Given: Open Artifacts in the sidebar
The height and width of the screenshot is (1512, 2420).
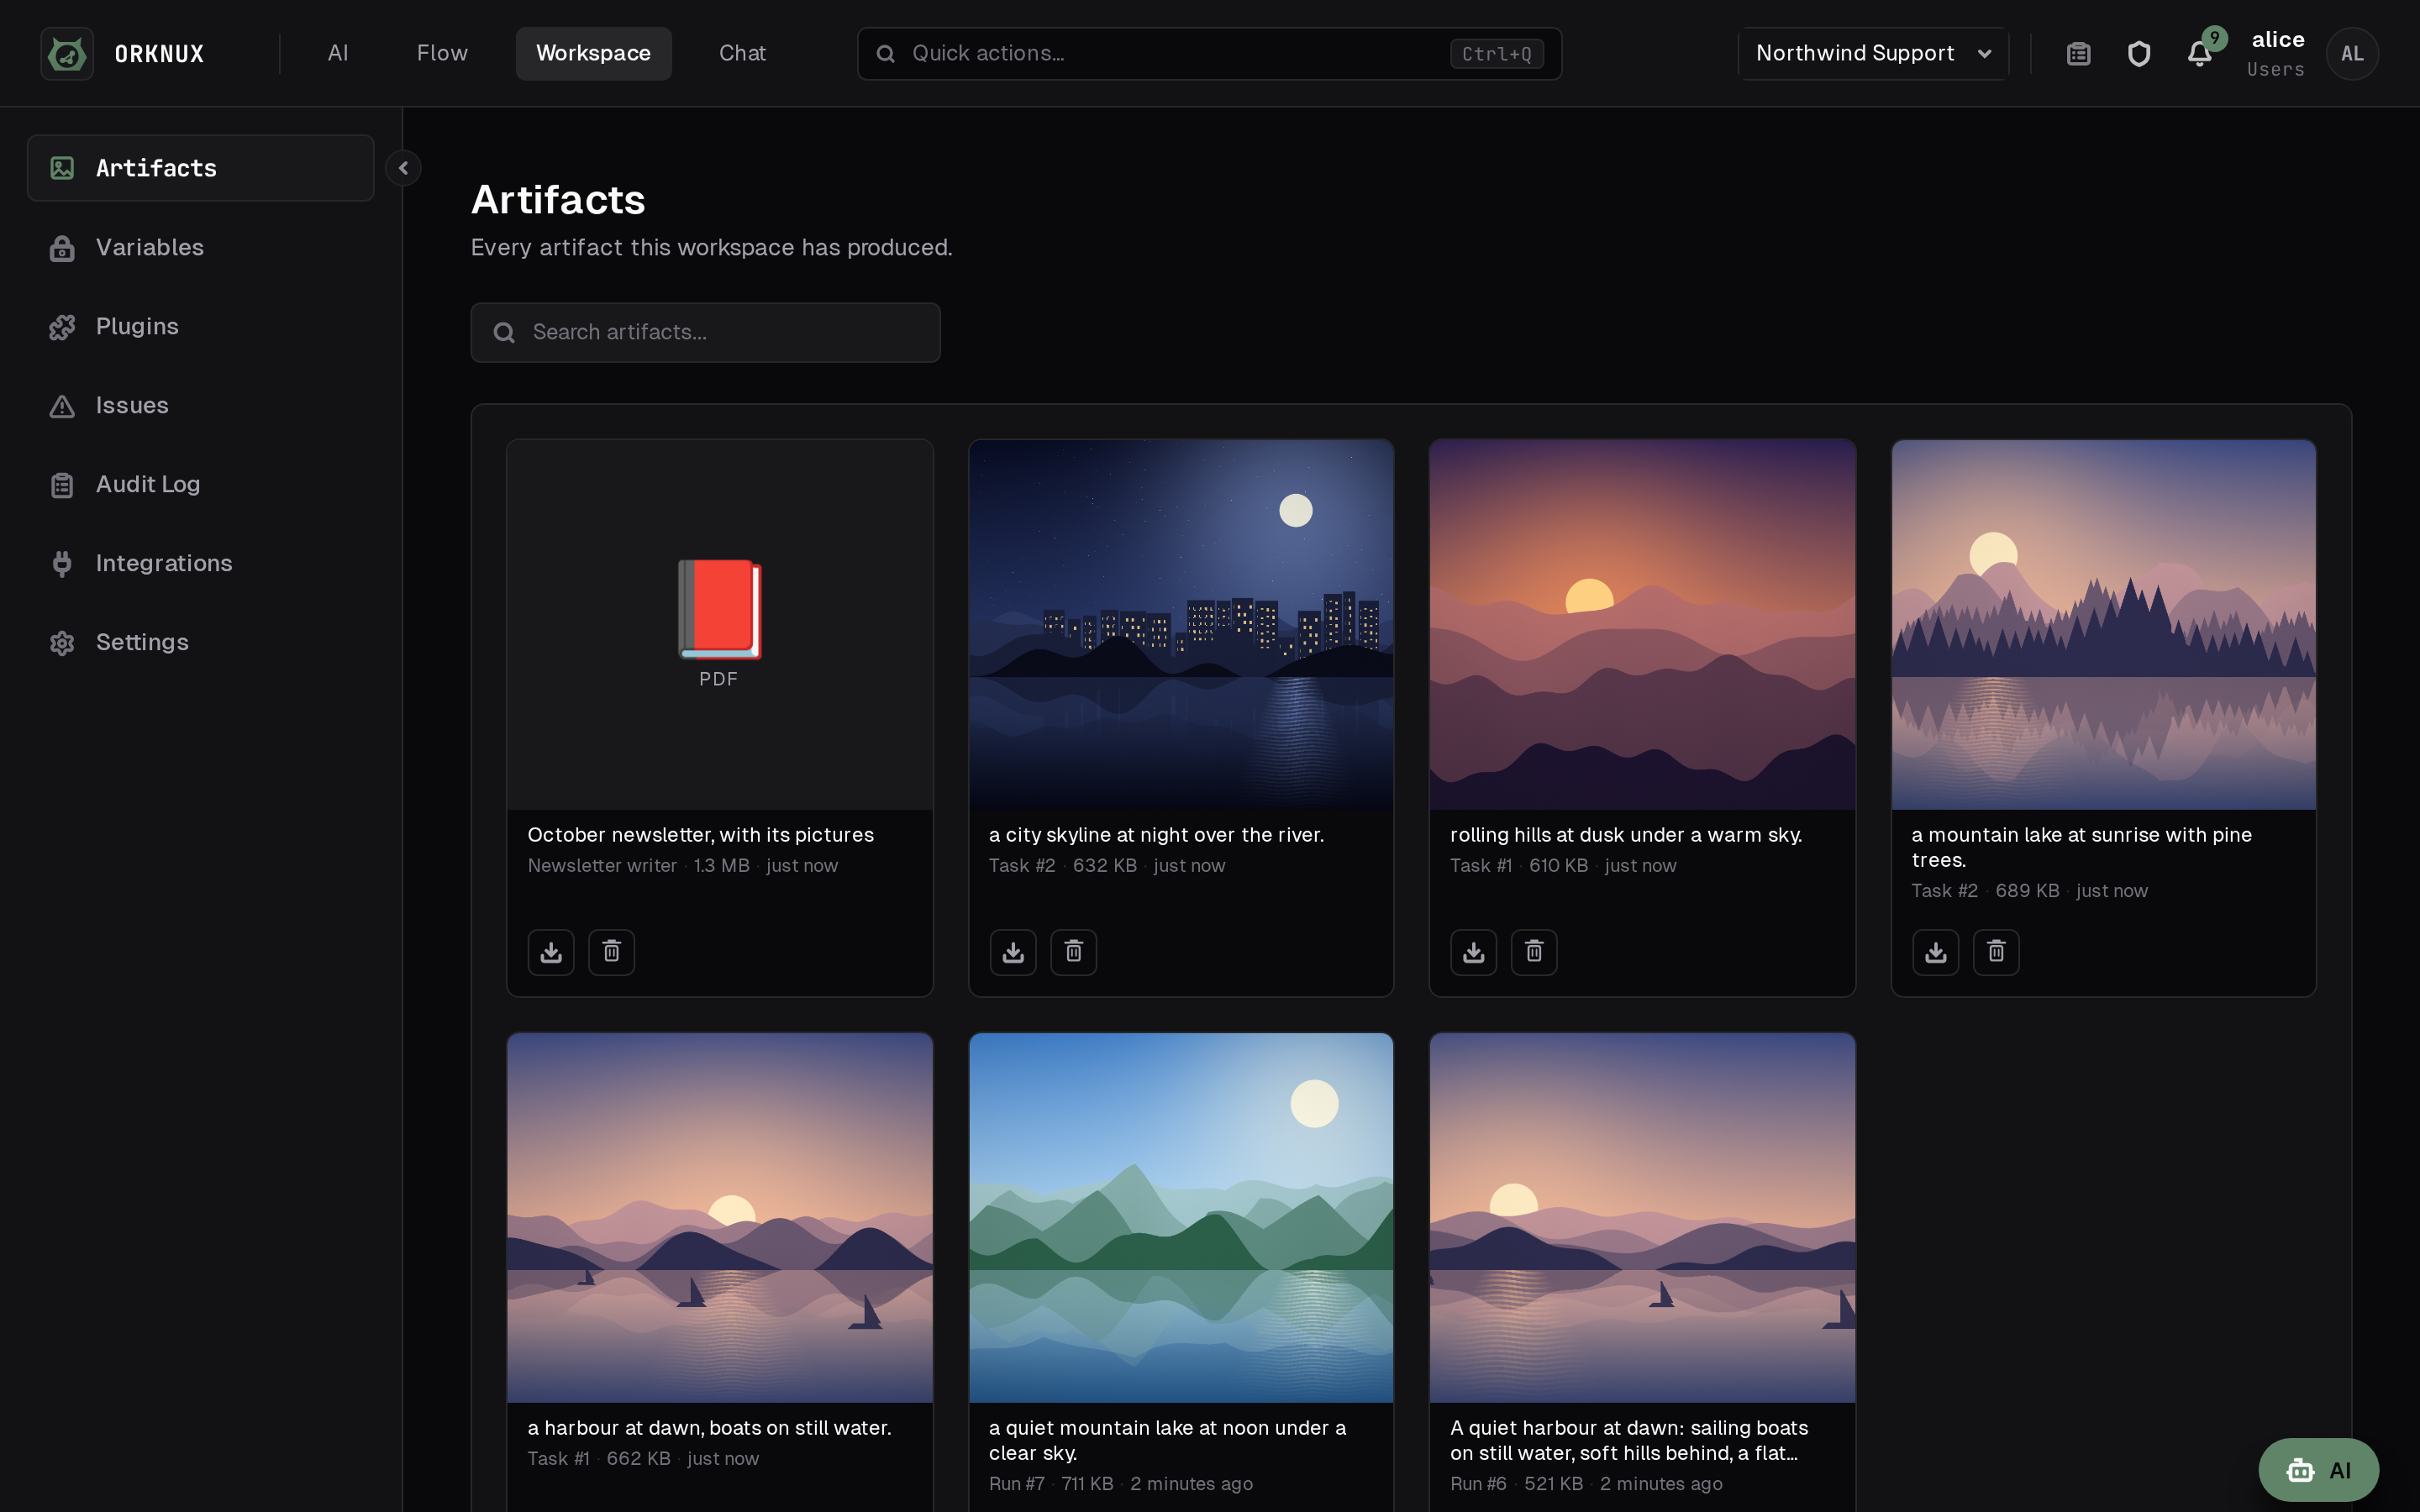Looking at the screenshot, I should coord(200,168).
